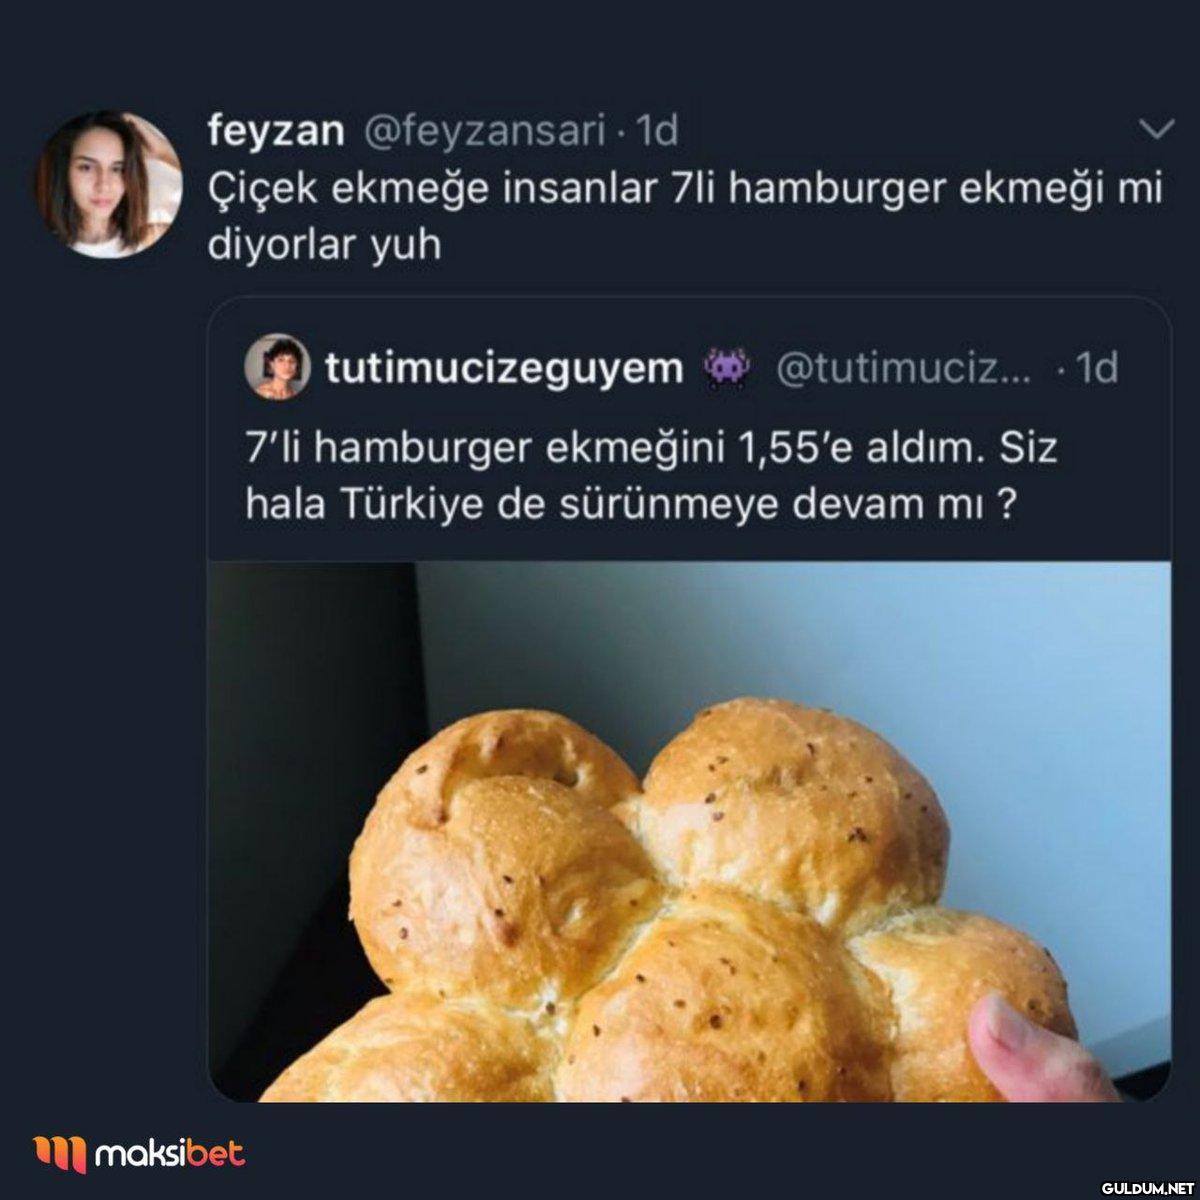
Task: Open the maksibet wordmark link
Action: pos(168,1153)
